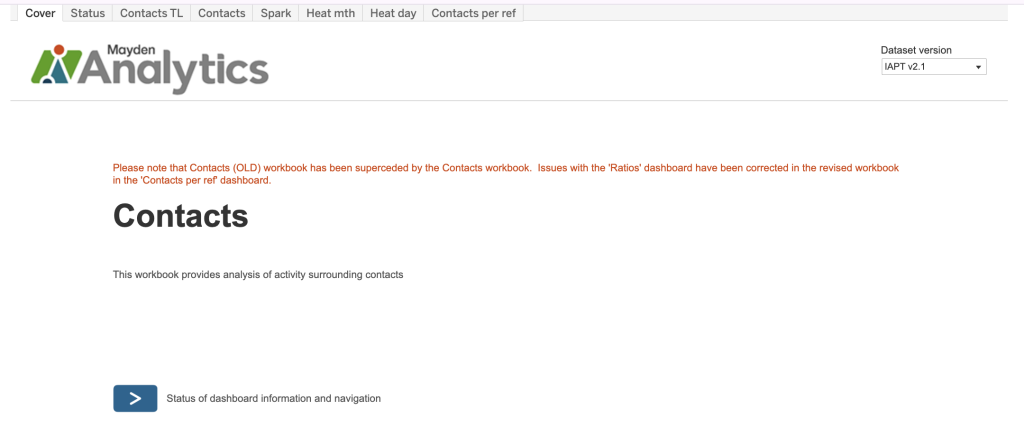View the Contacts per ref tab
The width and height of the screenshot is (1024, 446).
(x=474, y=13)
